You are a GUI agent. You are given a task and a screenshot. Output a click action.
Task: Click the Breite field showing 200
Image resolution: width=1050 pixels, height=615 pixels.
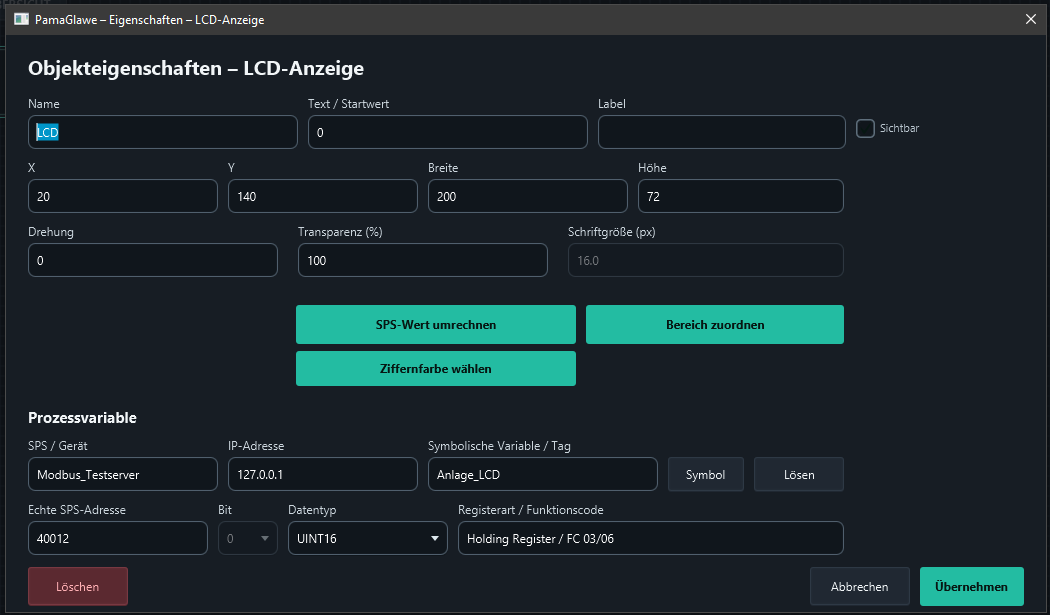(x=528, y=196)
